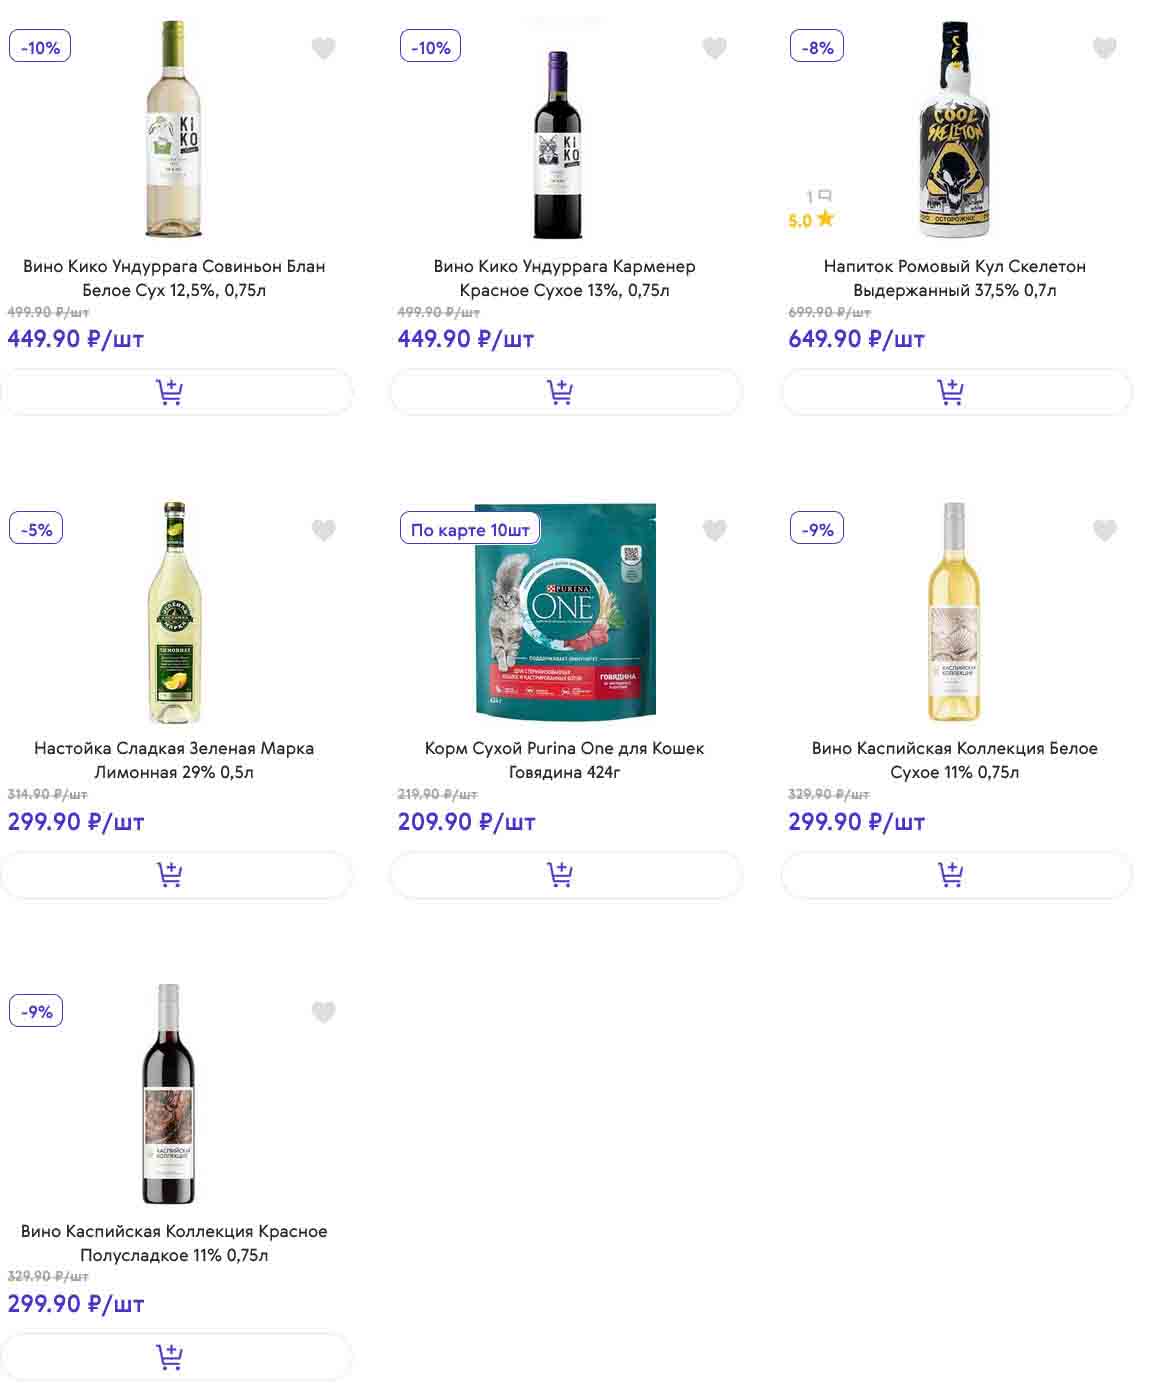The height and width of the screenshot is (1389, 1153).
Task: Favorite the Каспийская Коллекция red semi-sweet wine
Action: point(323,1013)
